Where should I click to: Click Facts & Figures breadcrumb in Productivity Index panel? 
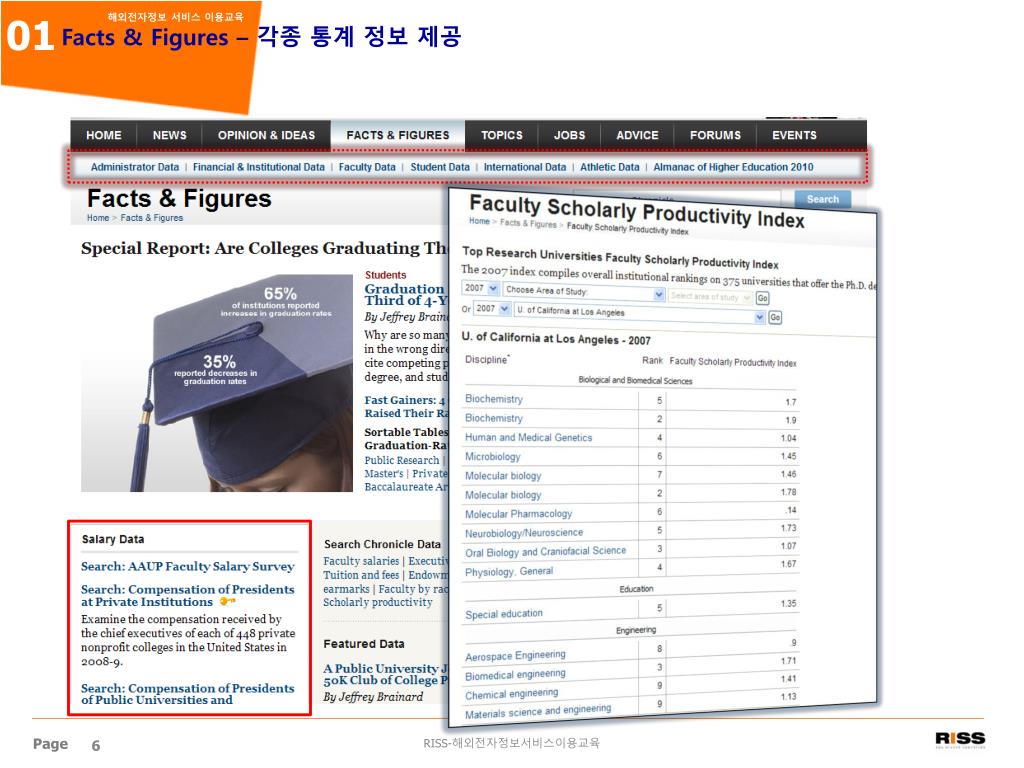tap(528, 223)
